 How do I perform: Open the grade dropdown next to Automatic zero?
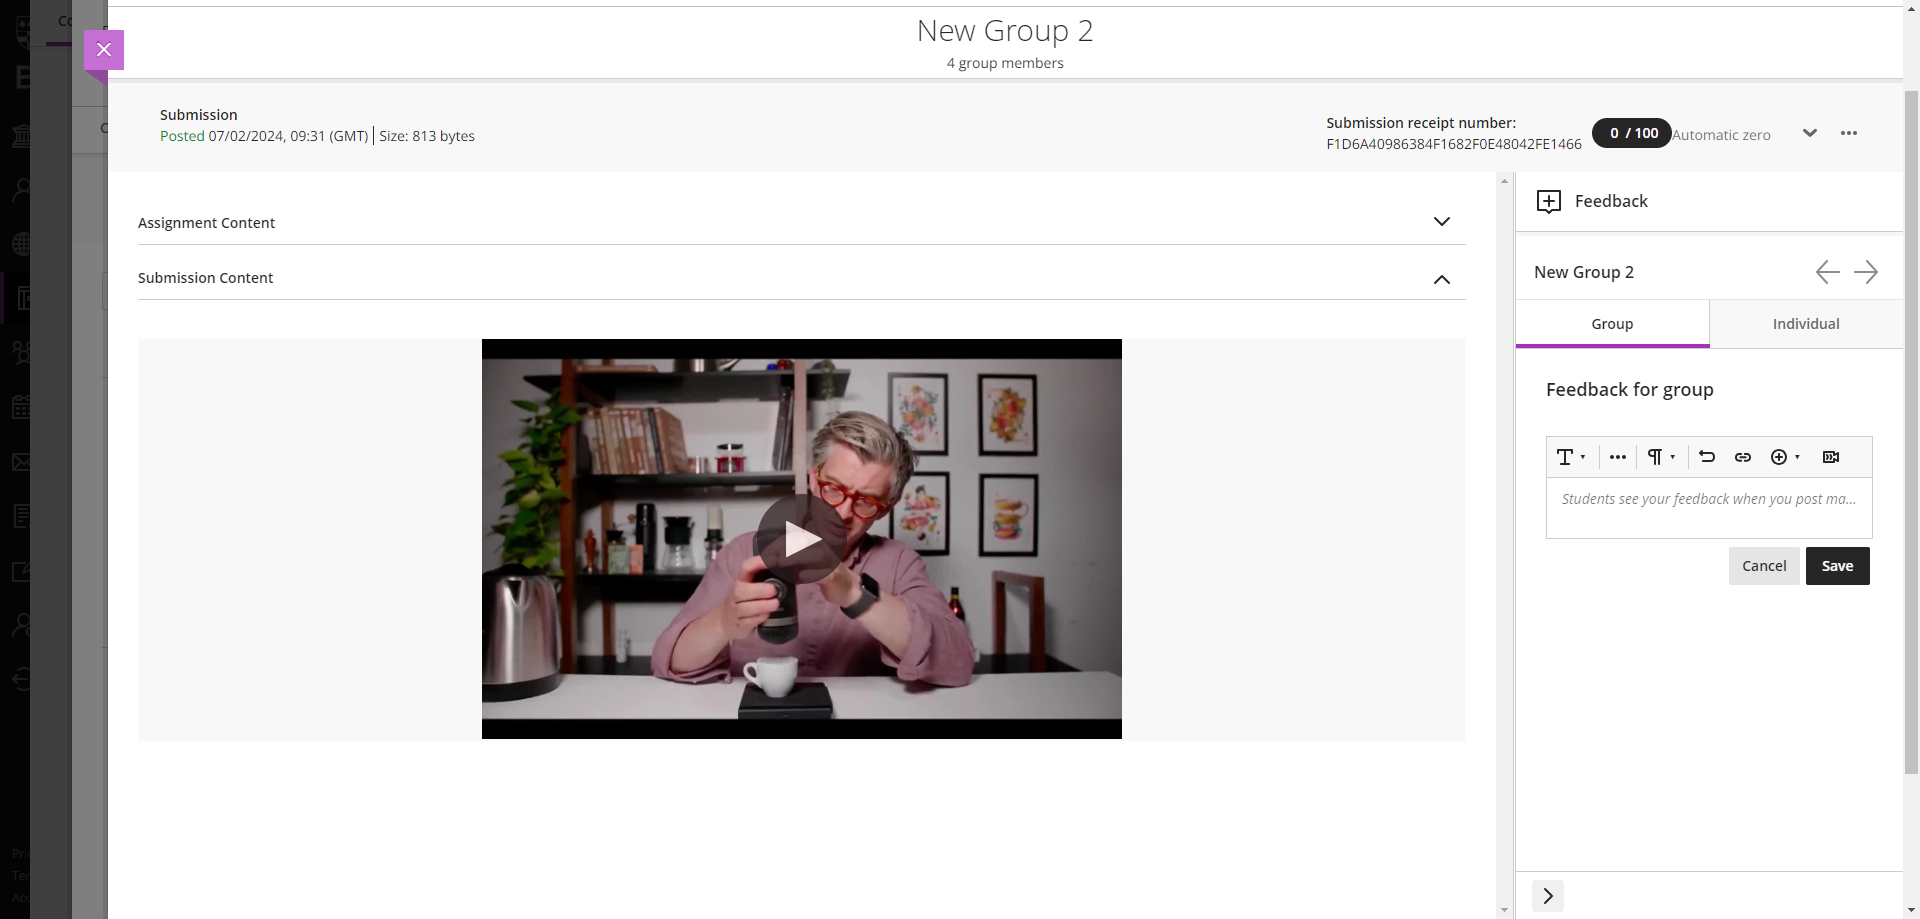tap(1810, 133)
